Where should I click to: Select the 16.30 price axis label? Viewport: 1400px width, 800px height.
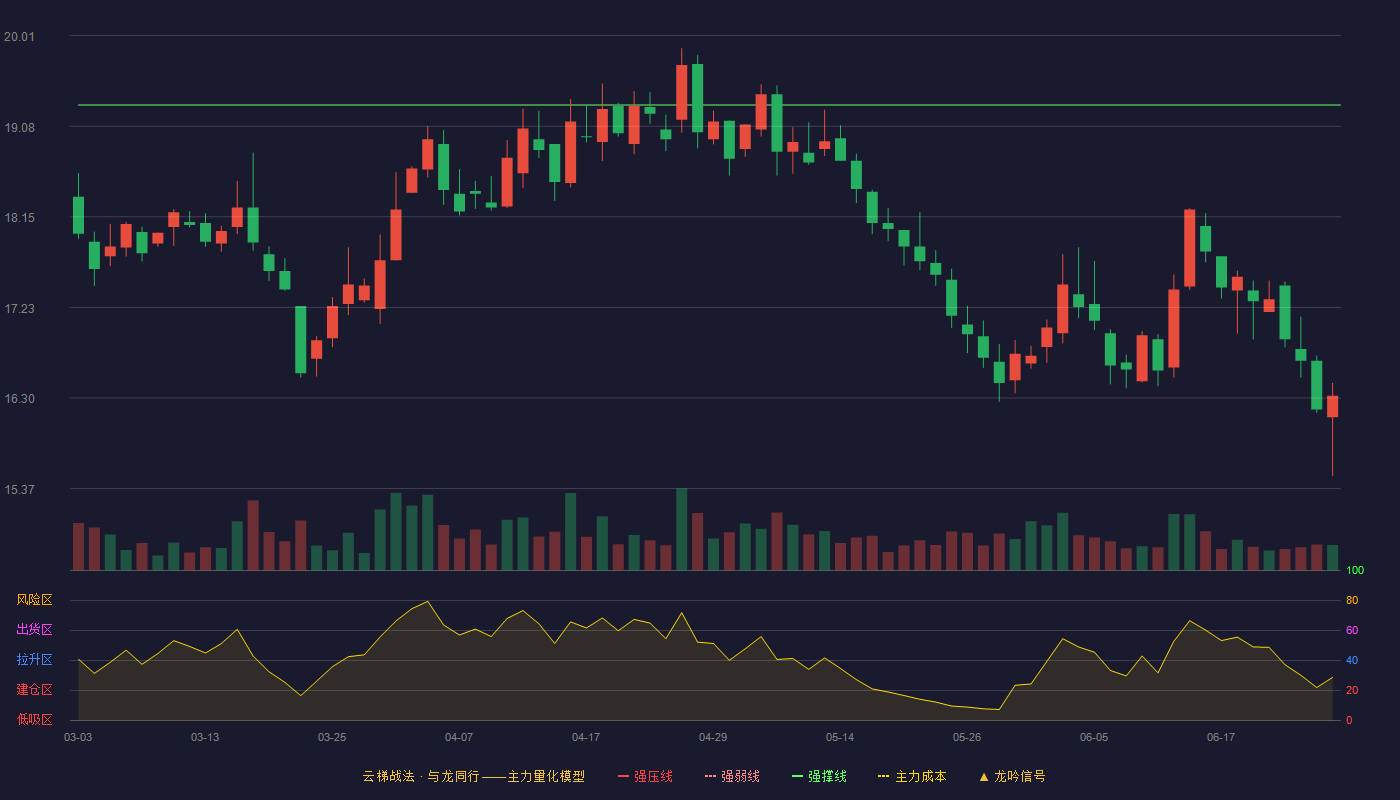click(x=19, y=399)
